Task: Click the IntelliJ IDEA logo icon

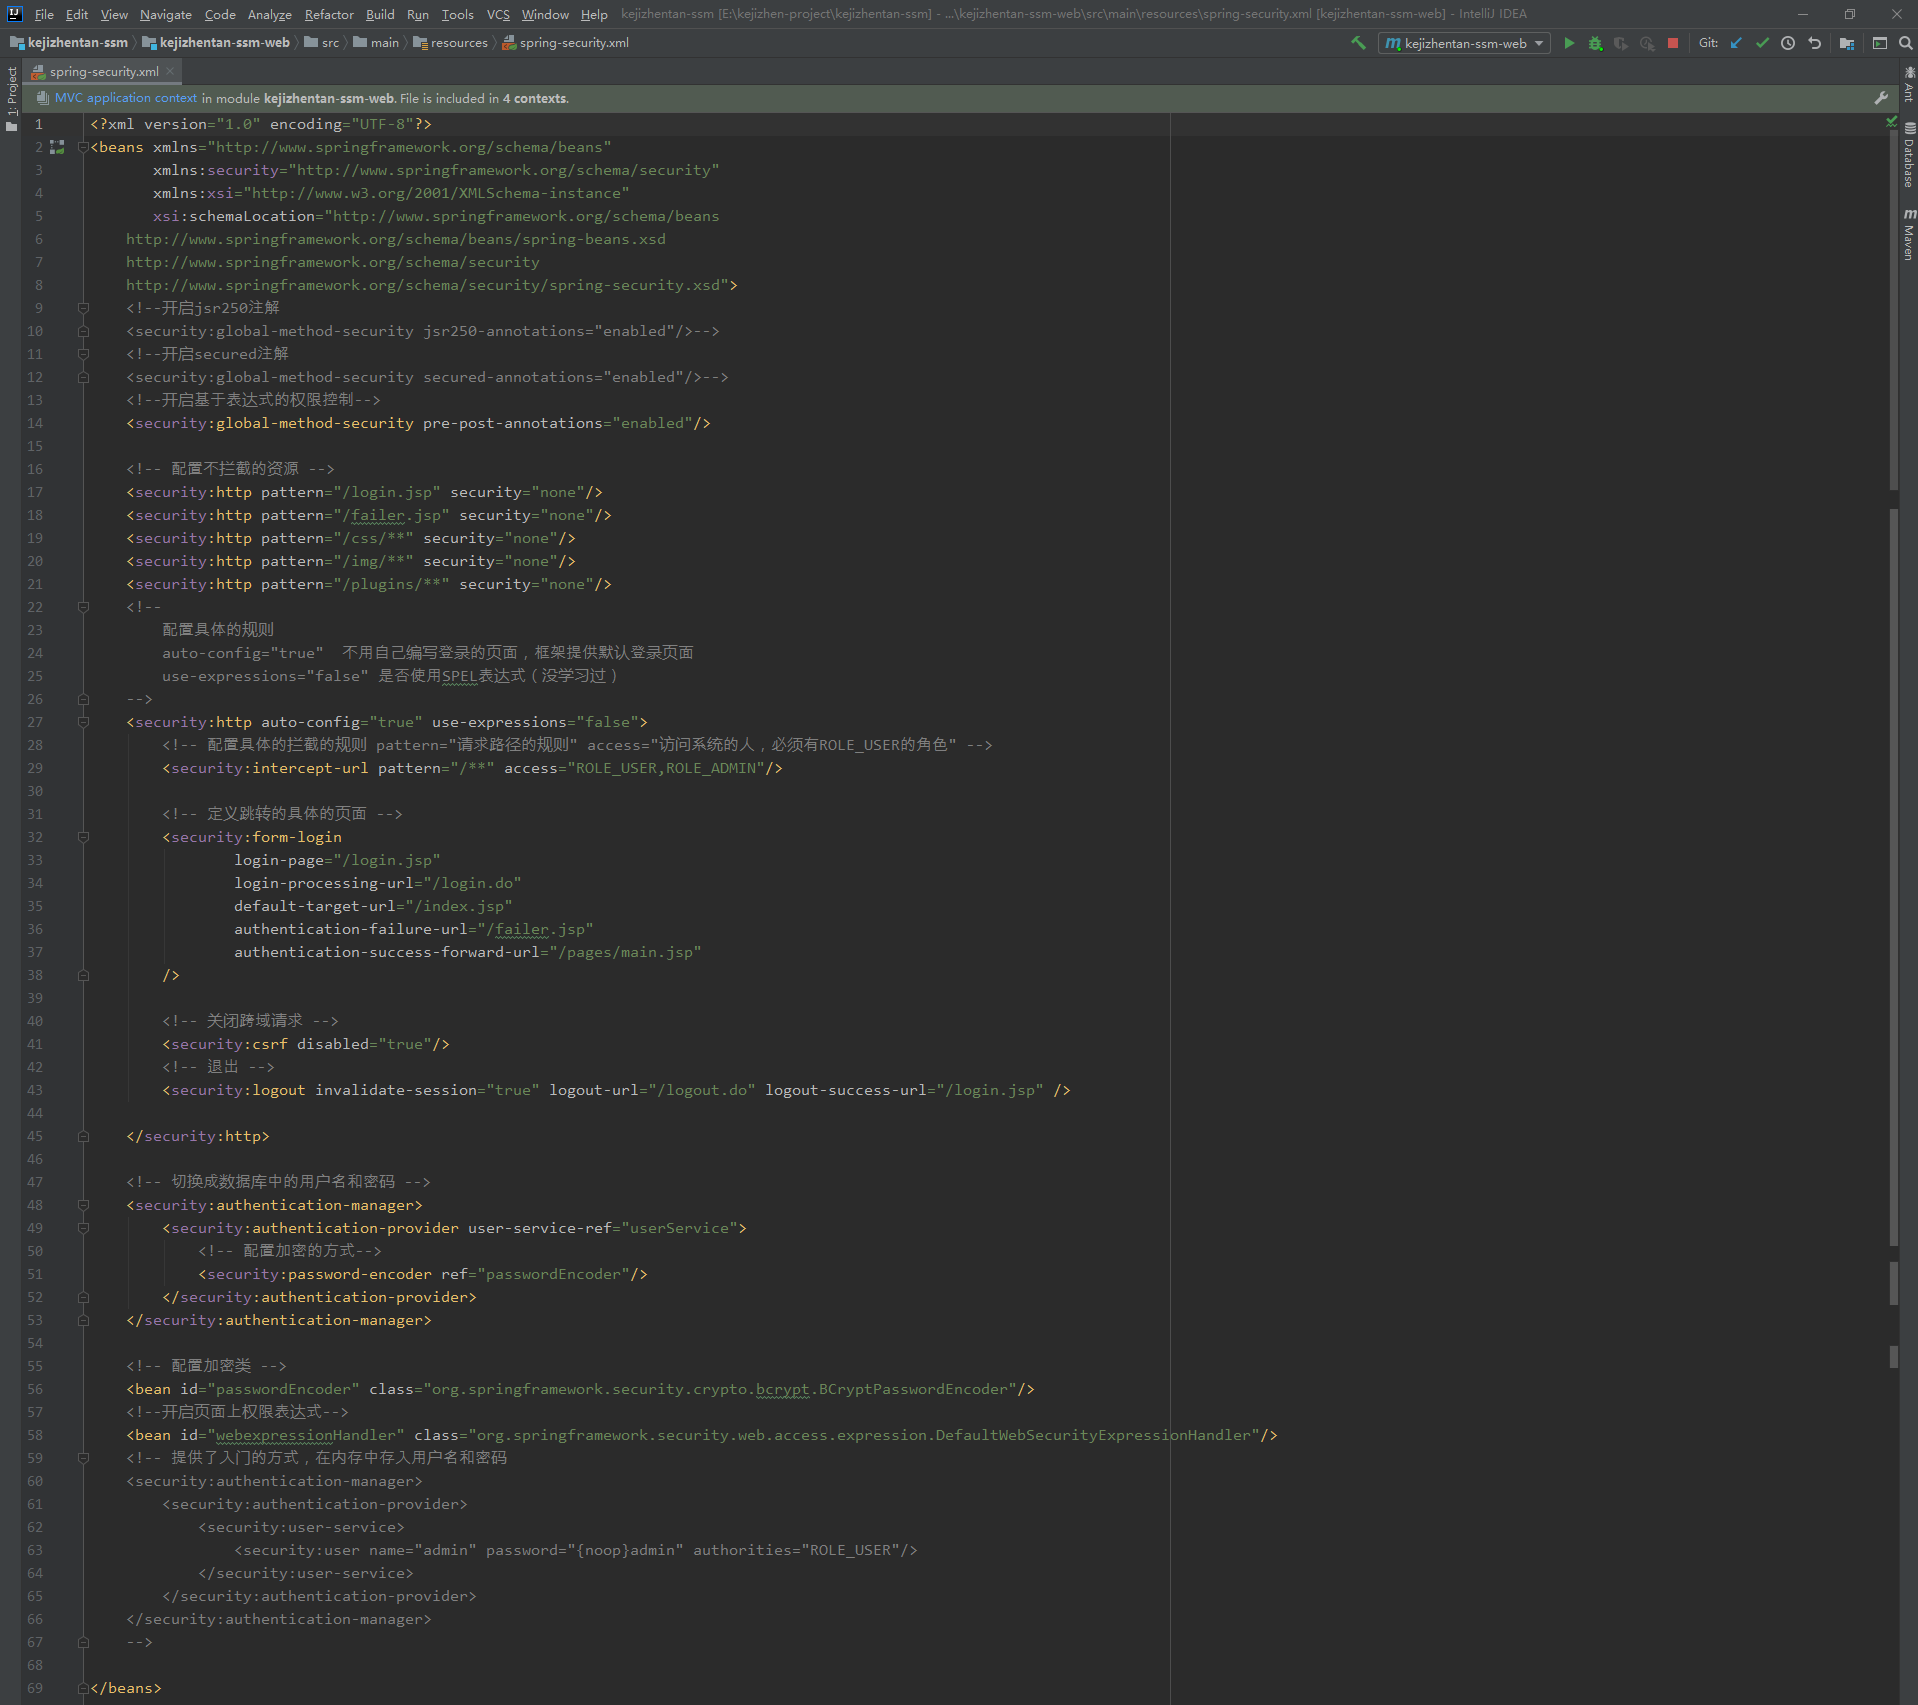Action: click(x=14, y=14)
